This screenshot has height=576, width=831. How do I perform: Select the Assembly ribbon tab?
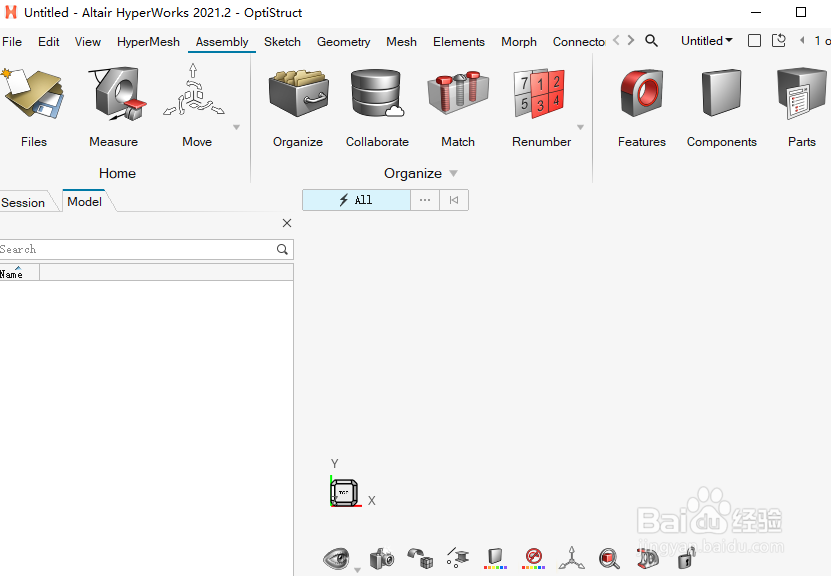(222, 42)
